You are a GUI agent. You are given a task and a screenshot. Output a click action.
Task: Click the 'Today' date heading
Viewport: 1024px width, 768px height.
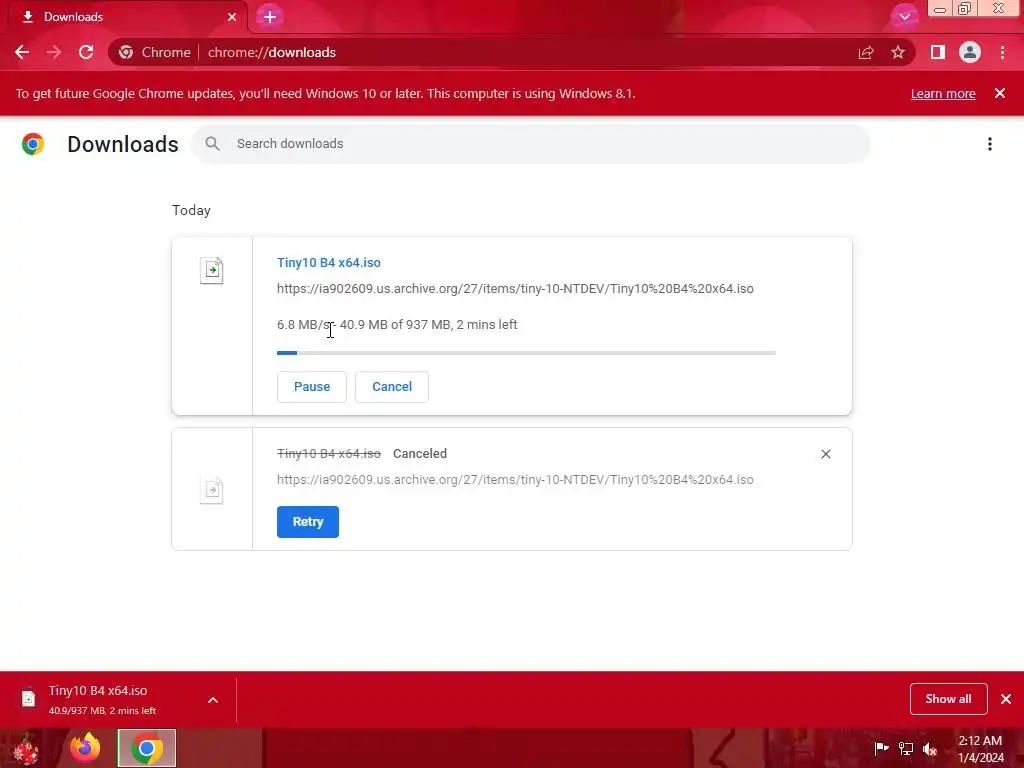click(x=191, y=210)
